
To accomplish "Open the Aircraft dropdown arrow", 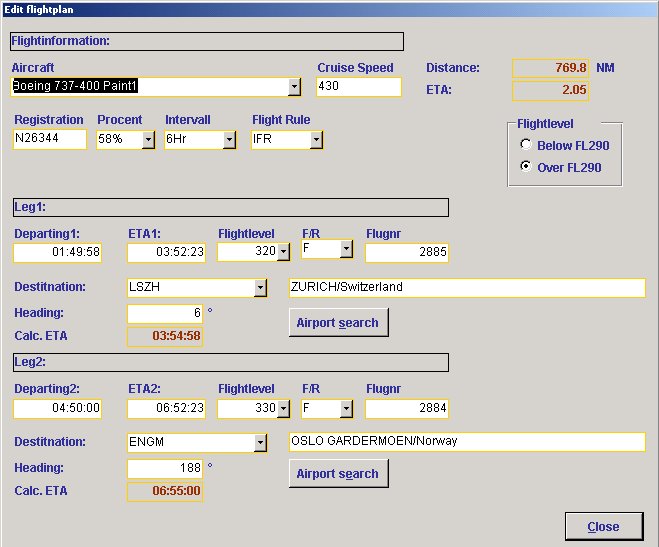I will 295,87.
